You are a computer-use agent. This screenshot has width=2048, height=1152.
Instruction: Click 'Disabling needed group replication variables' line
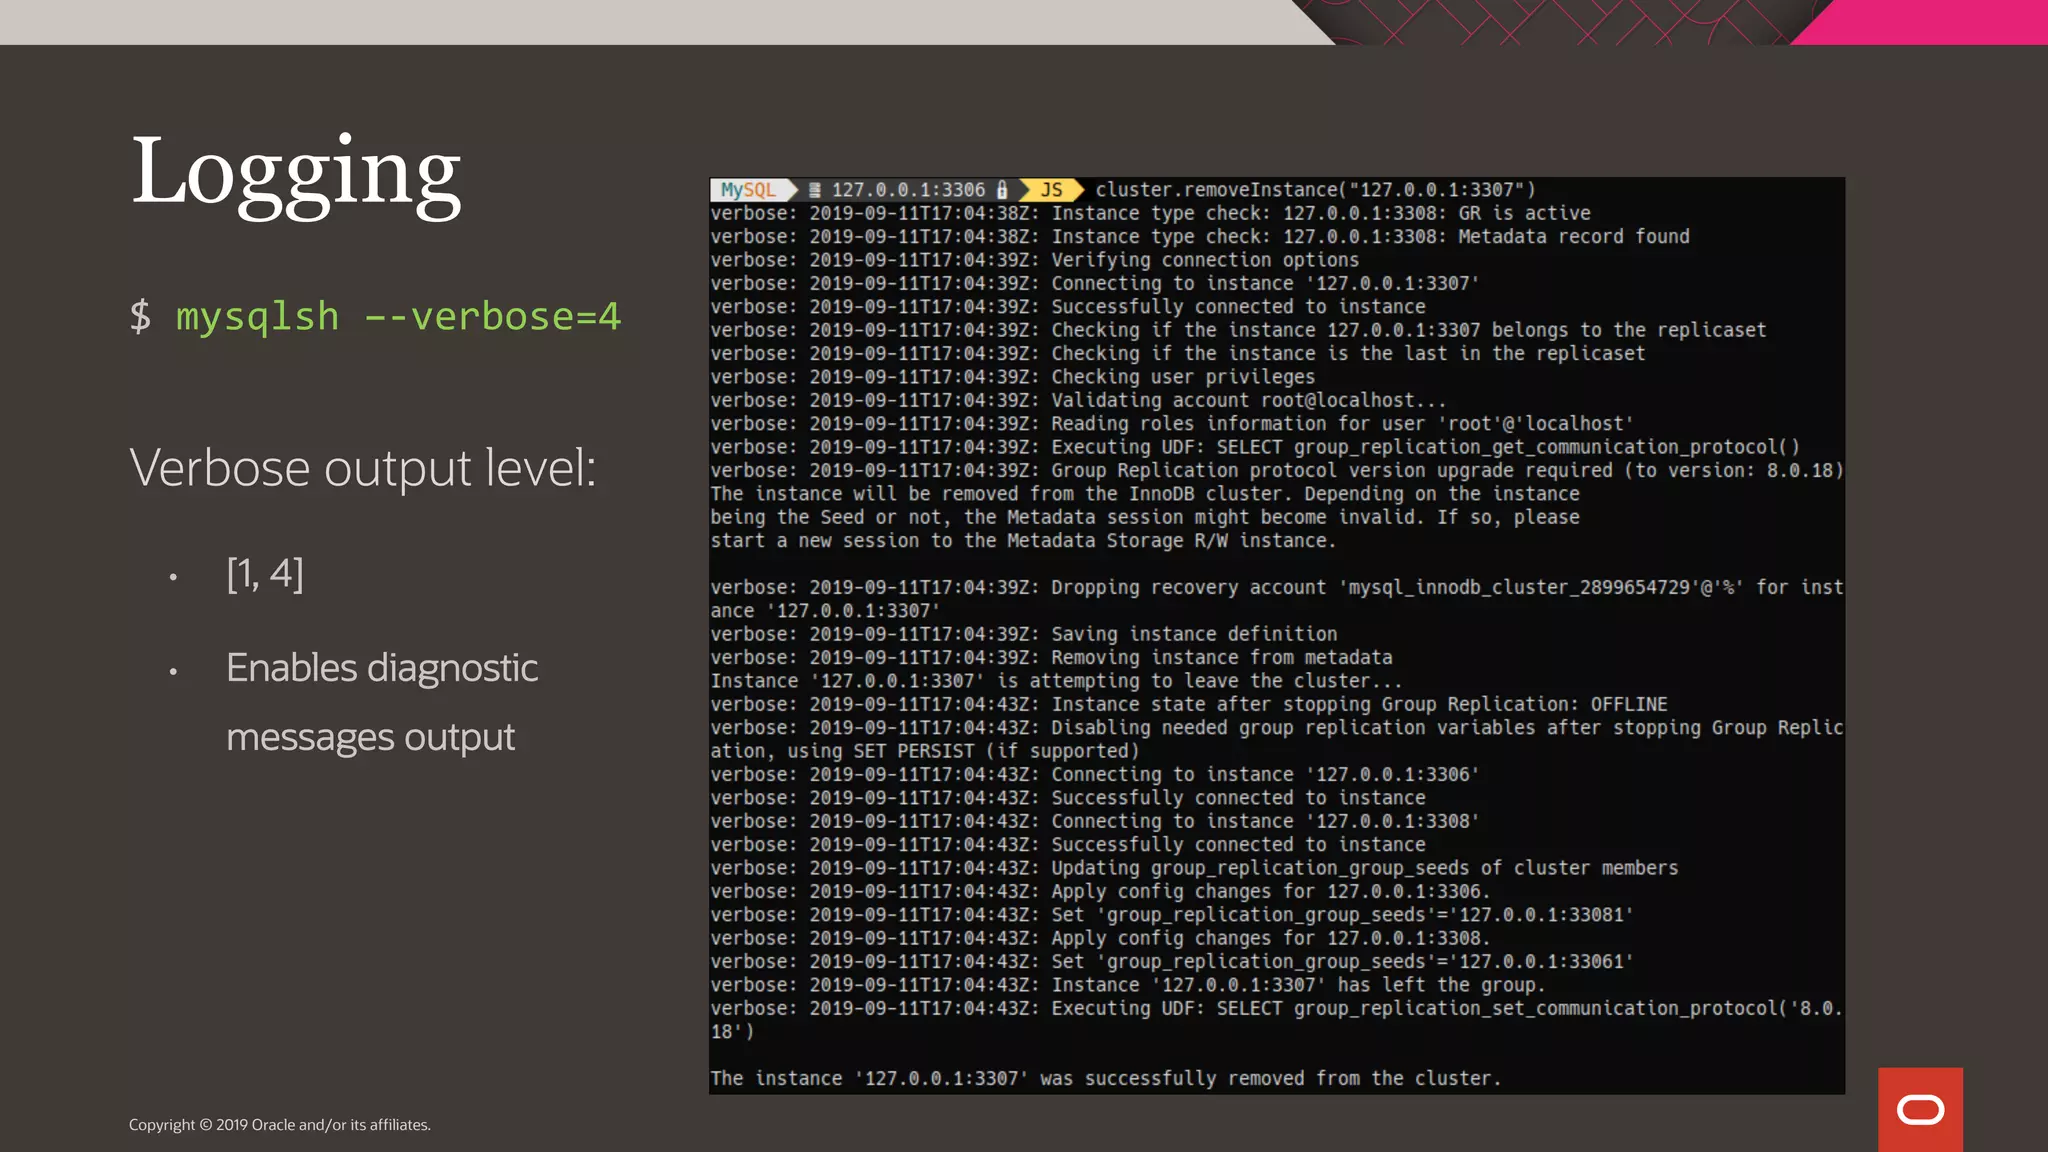(1277, 739)
